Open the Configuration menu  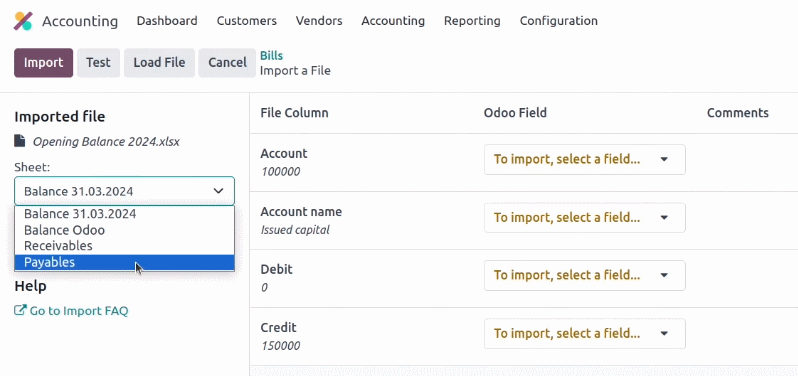559,21
